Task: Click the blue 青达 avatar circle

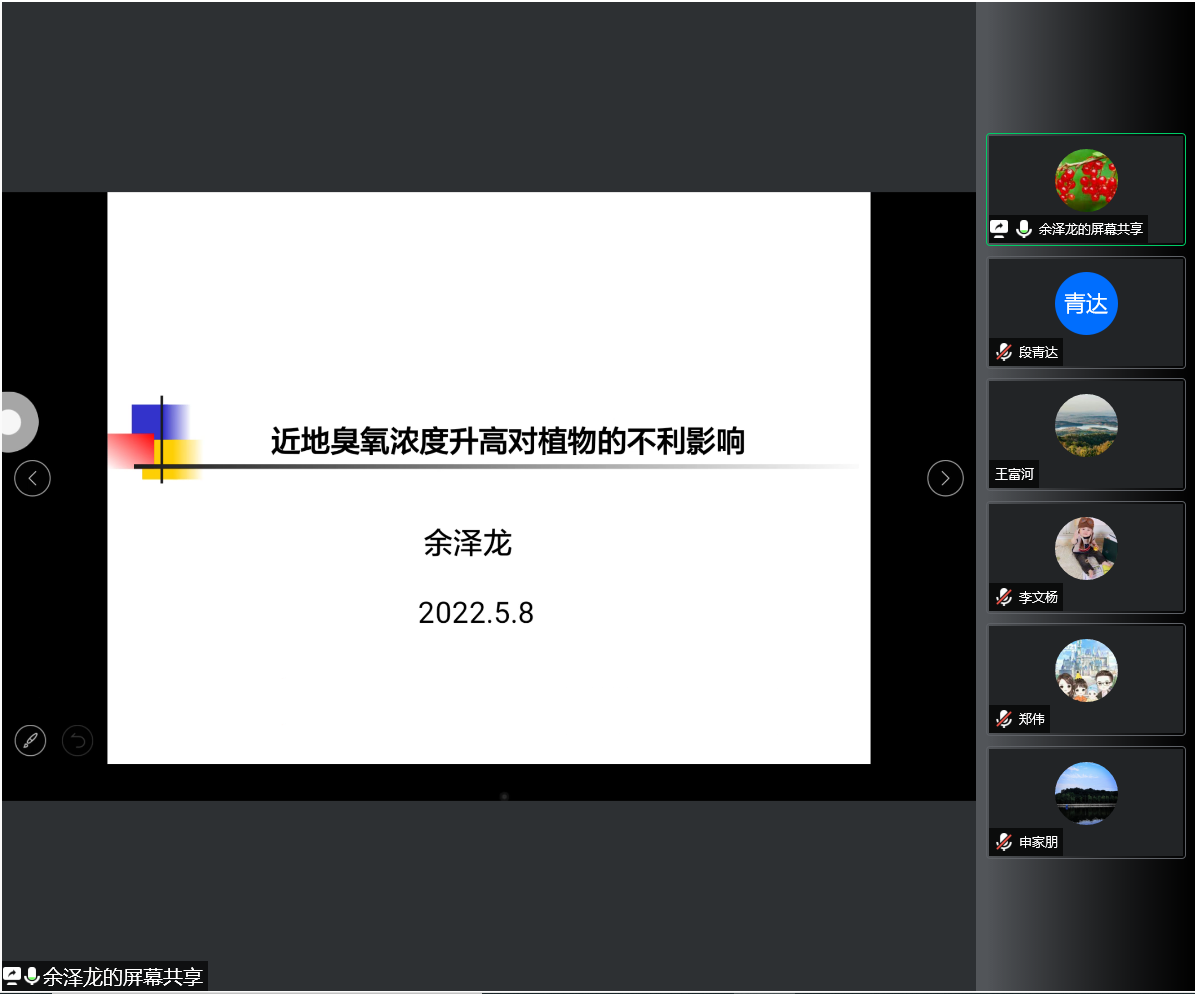Action: click(x=1086, y=303)
